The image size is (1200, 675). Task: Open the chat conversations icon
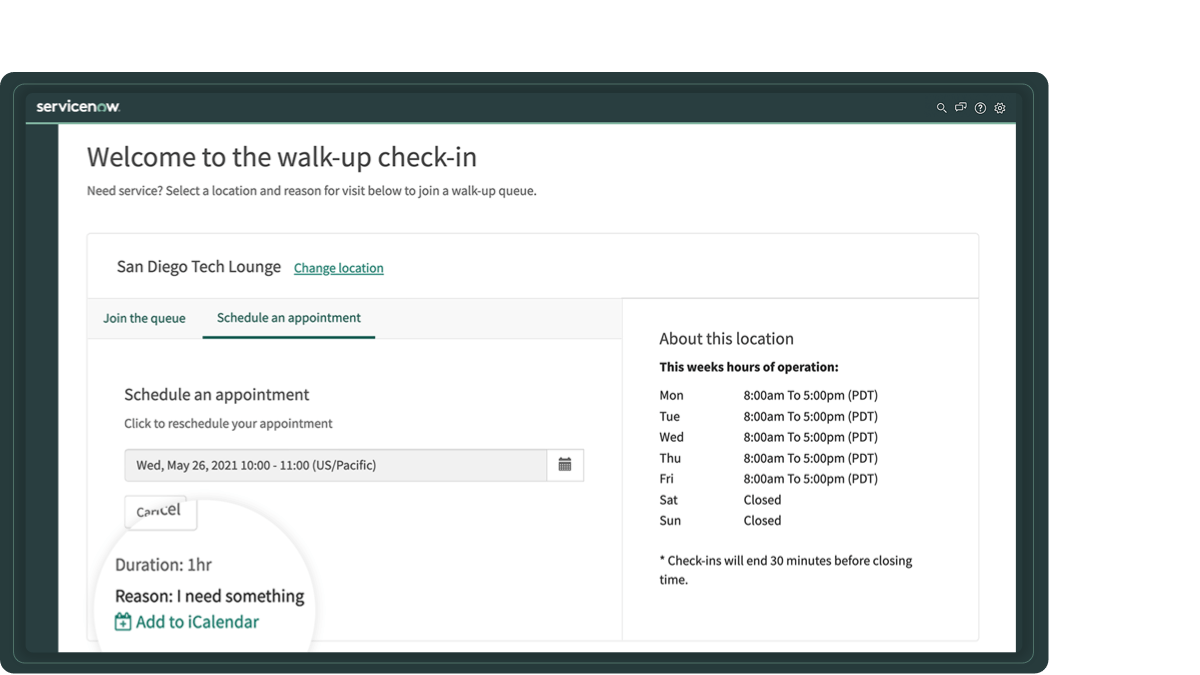(961, 107)
